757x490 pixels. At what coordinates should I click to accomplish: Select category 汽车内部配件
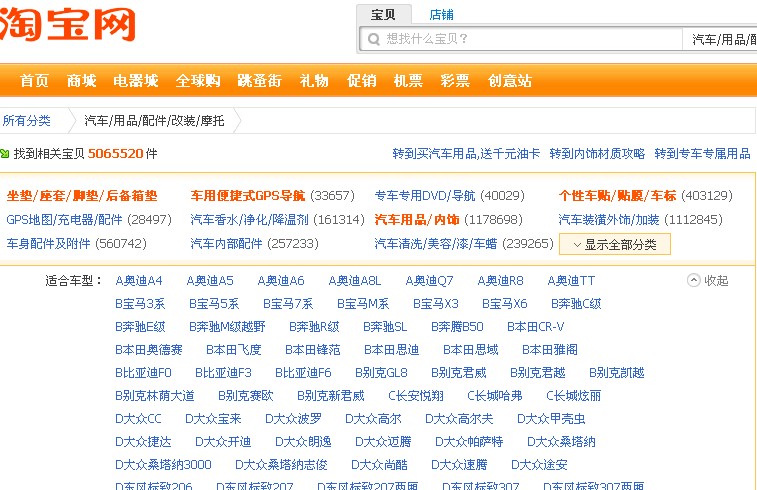pyautogui.click(x=226, y=243)
